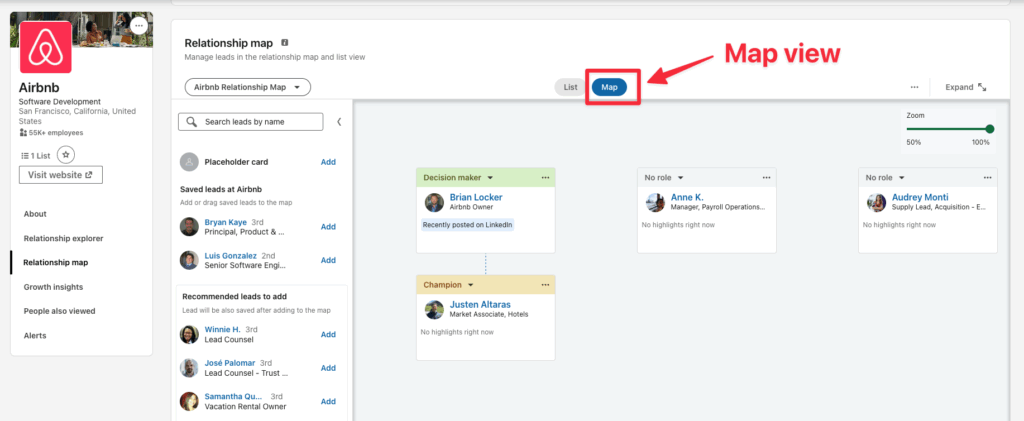This screenshot has height=421, width=1024.
Task: Click the Zoom slider handle at 100%
Action: 989,129
